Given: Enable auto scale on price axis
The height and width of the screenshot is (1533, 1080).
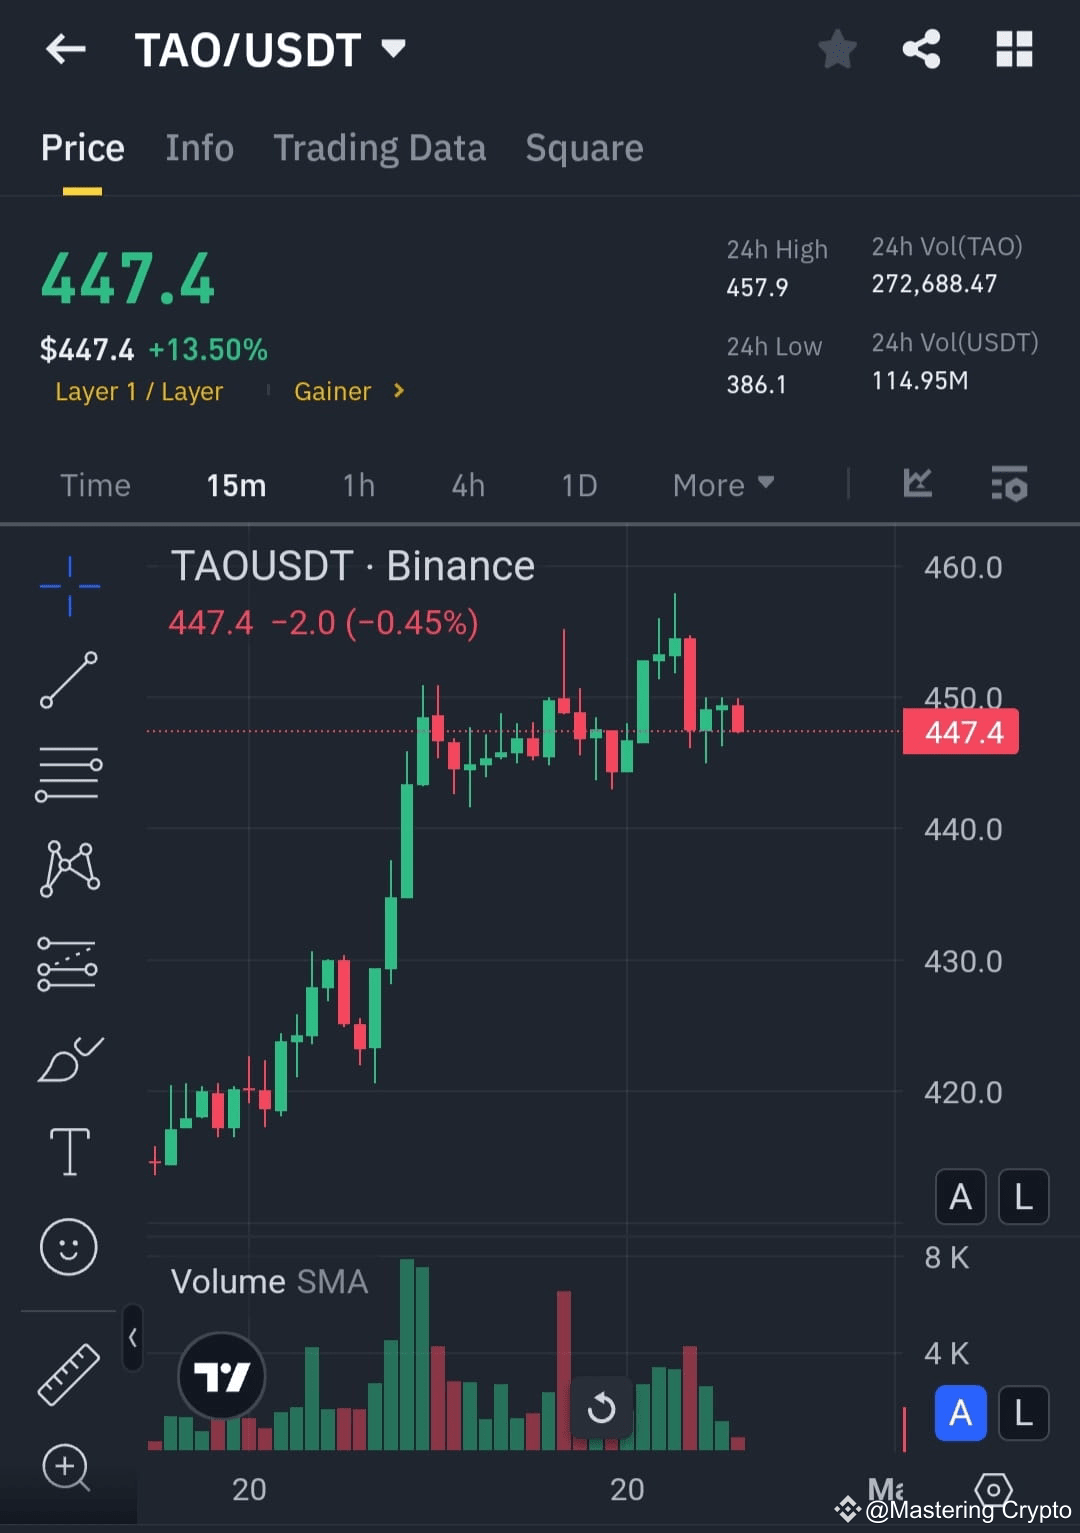Looking at the screenshot, I should coord(959,1196).
